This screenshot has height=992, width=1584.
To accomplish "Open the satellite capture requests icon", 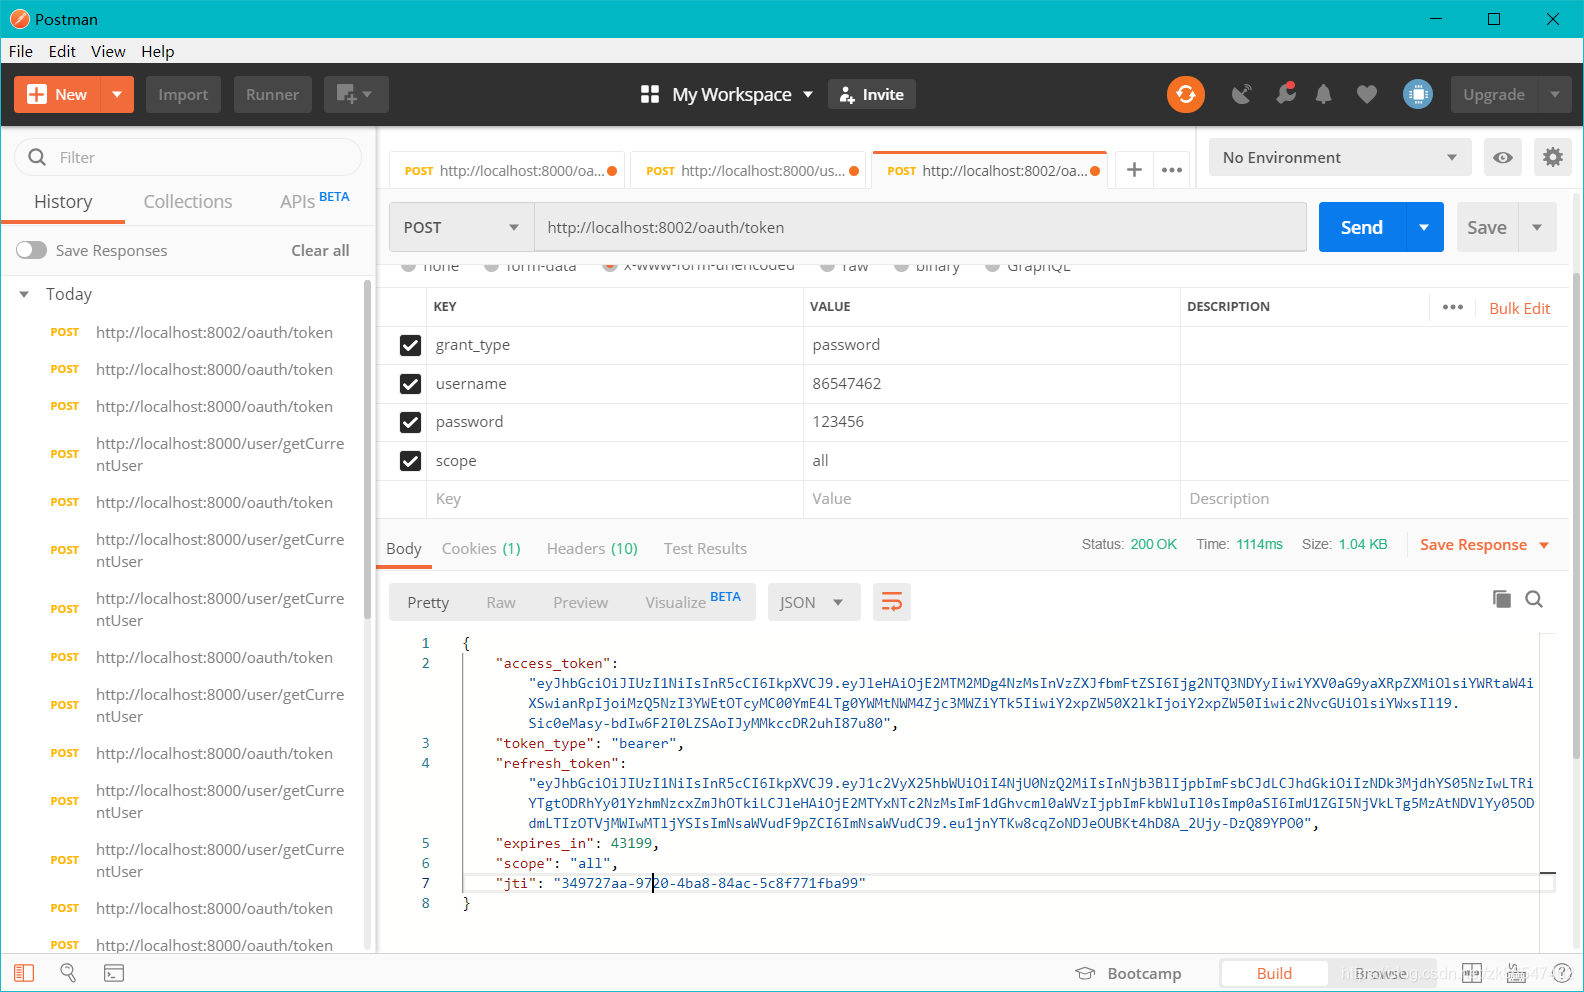I will click(1242, 94).
